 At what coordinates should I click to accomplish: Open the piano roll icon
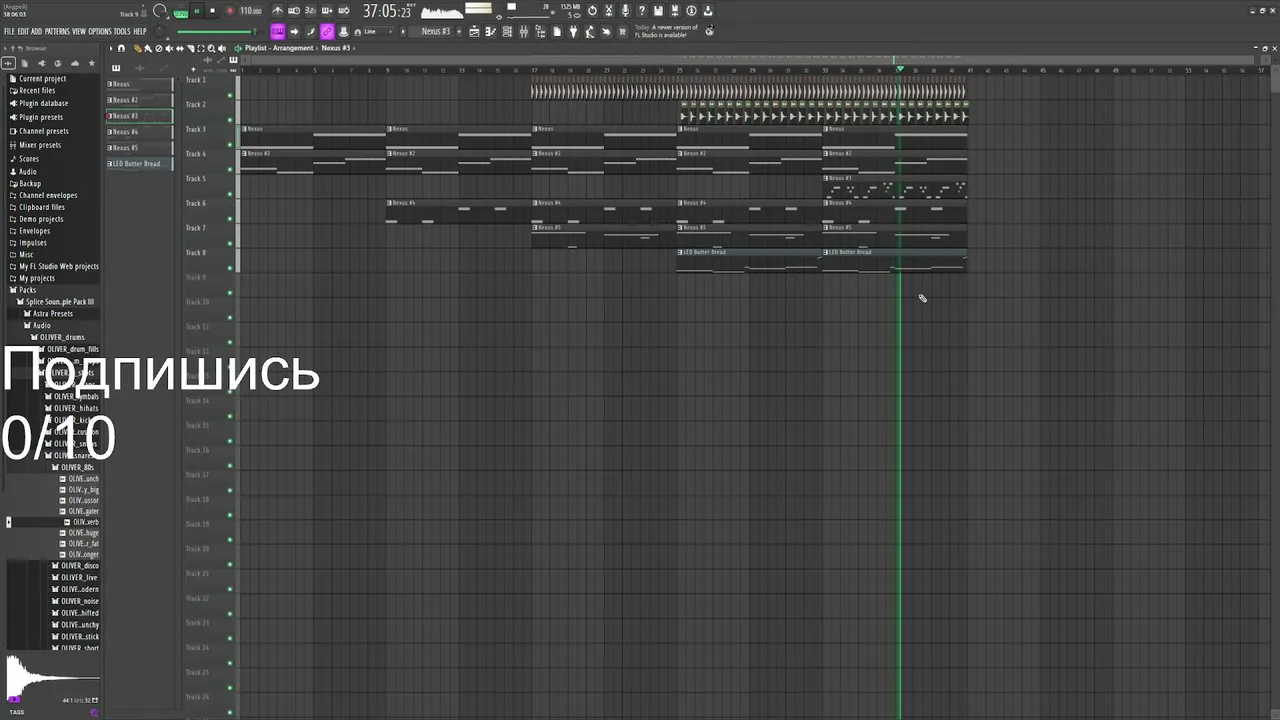click(491, 31)
